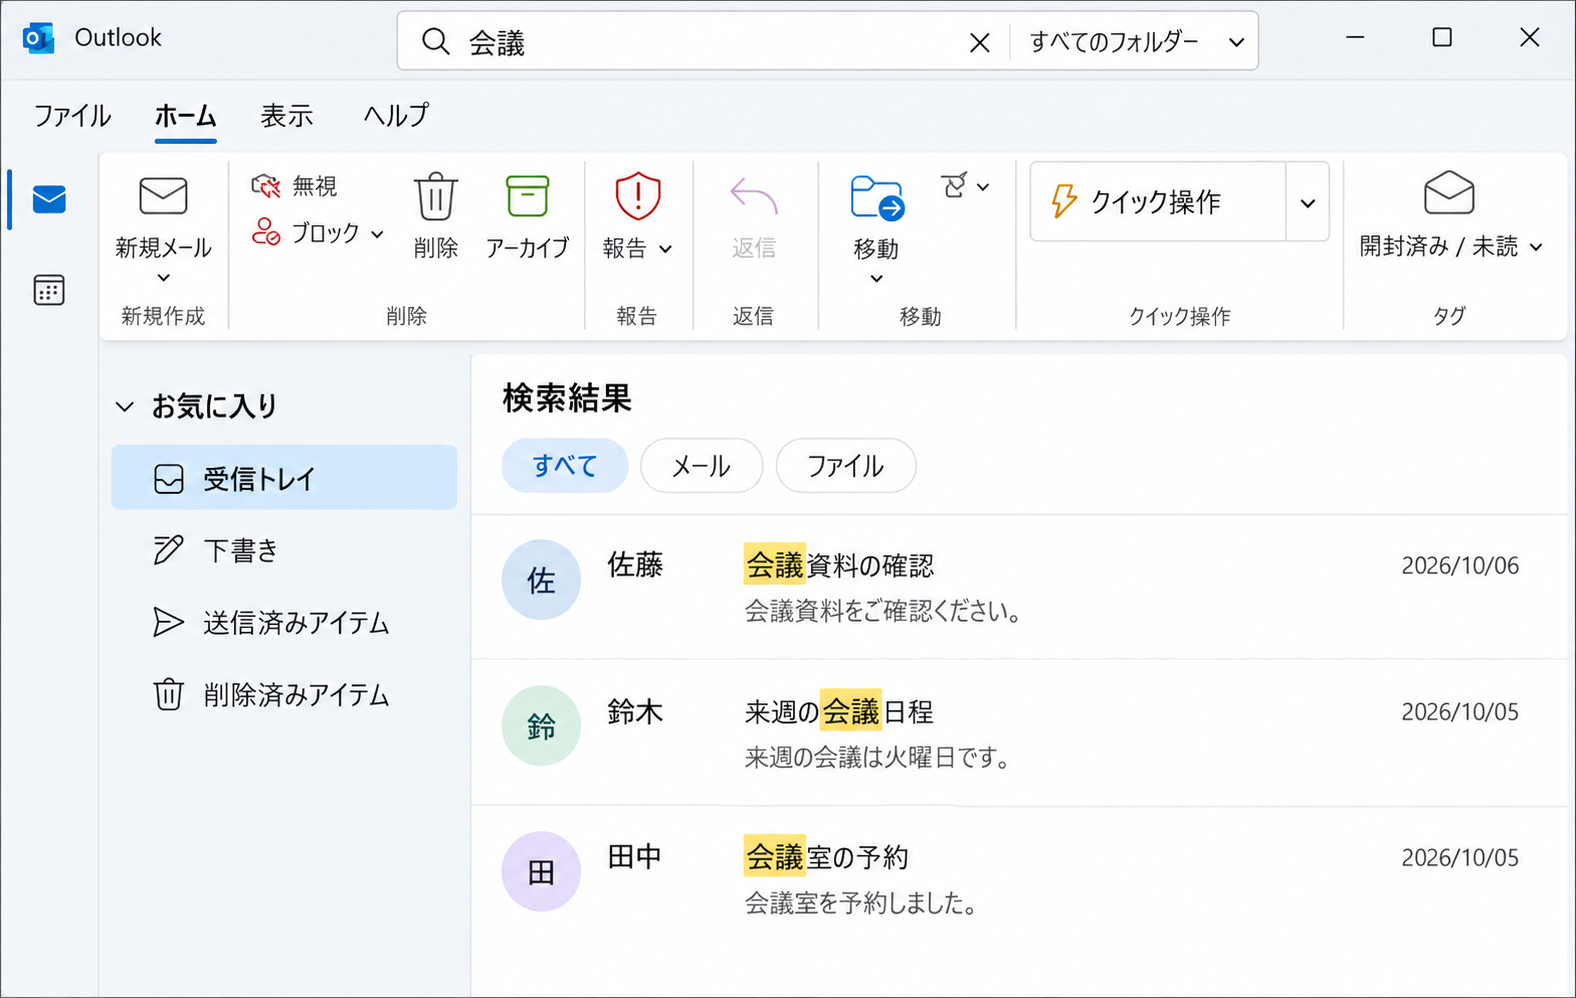Click the 返信 reply arrow icon
This screenshot has height=998, width=1576.
coord(753,196)
